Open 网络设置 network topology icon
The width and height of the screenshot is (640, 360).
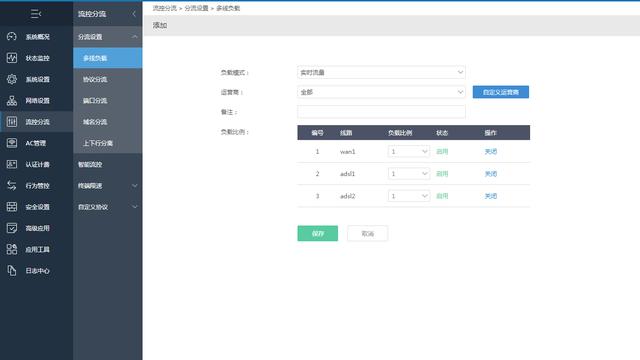coord(12,100)
